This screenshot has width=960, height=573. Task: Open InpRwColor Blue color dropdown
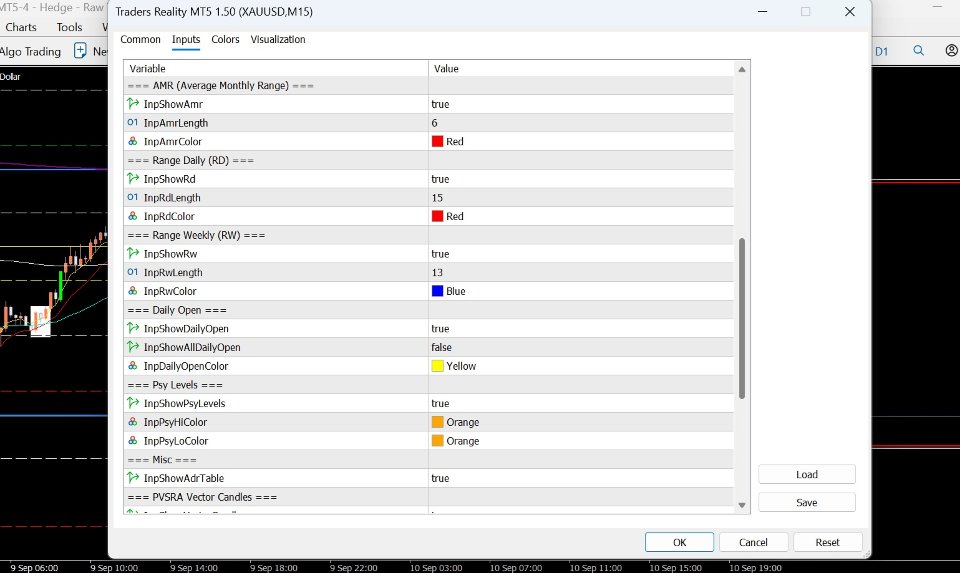point(581,291)
